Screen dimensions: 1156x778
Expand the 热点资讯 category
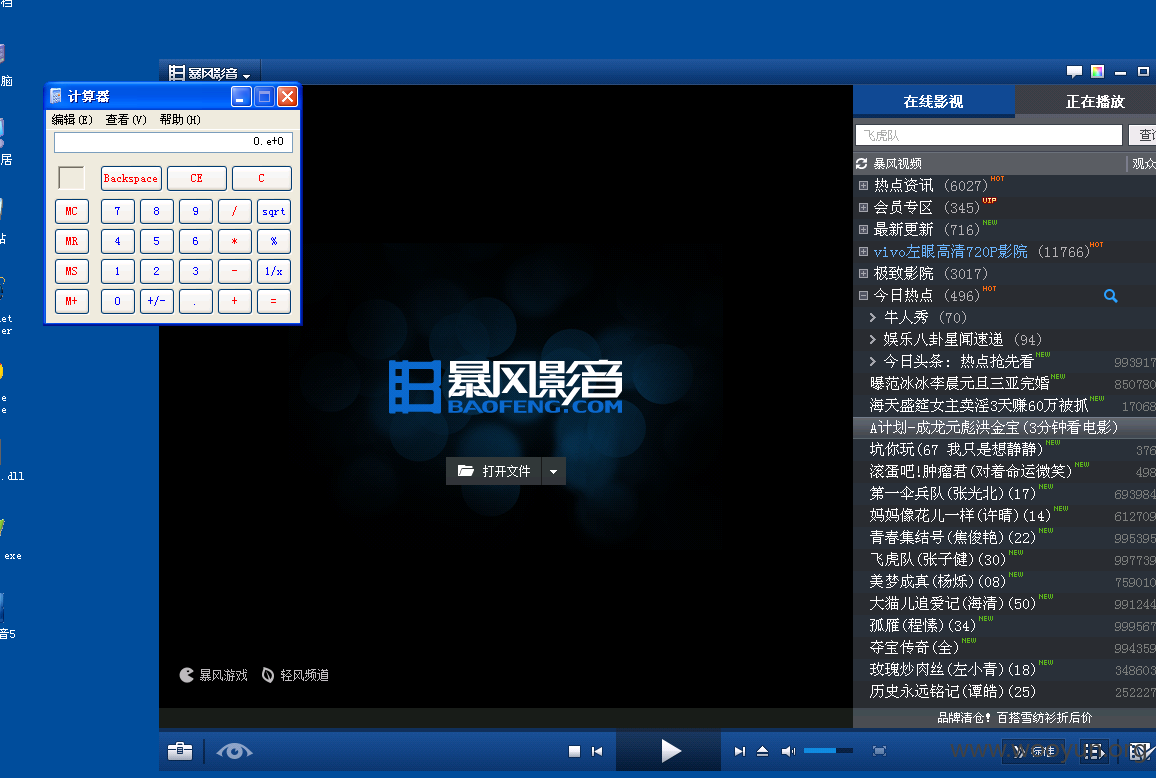pos(863,186)
